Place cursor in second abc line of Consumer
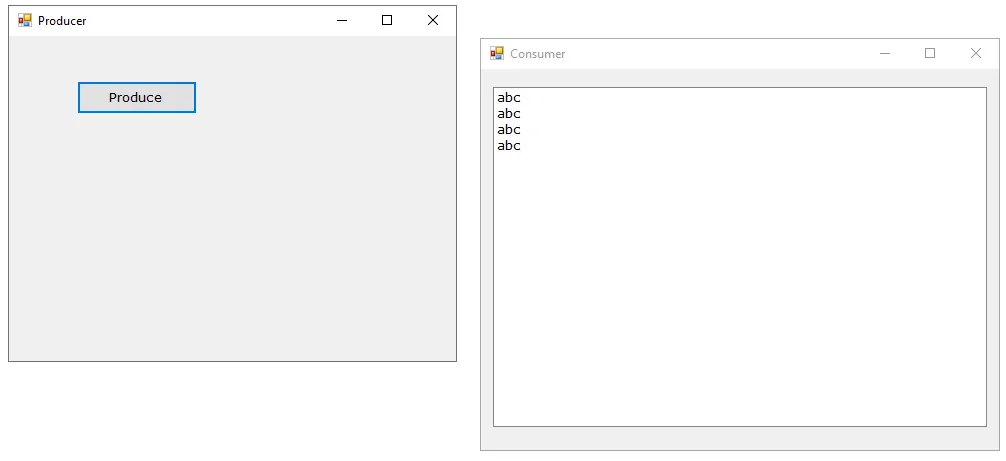The width and height of the screenshot is (1006, 461). point(509,114)
